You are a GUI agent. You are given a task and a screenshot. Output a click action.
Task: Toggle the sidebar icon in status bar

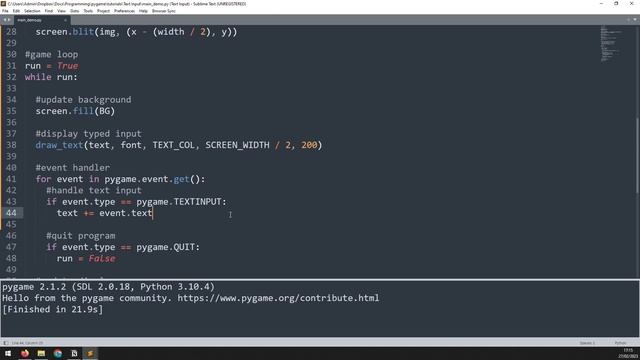[5, 343]
